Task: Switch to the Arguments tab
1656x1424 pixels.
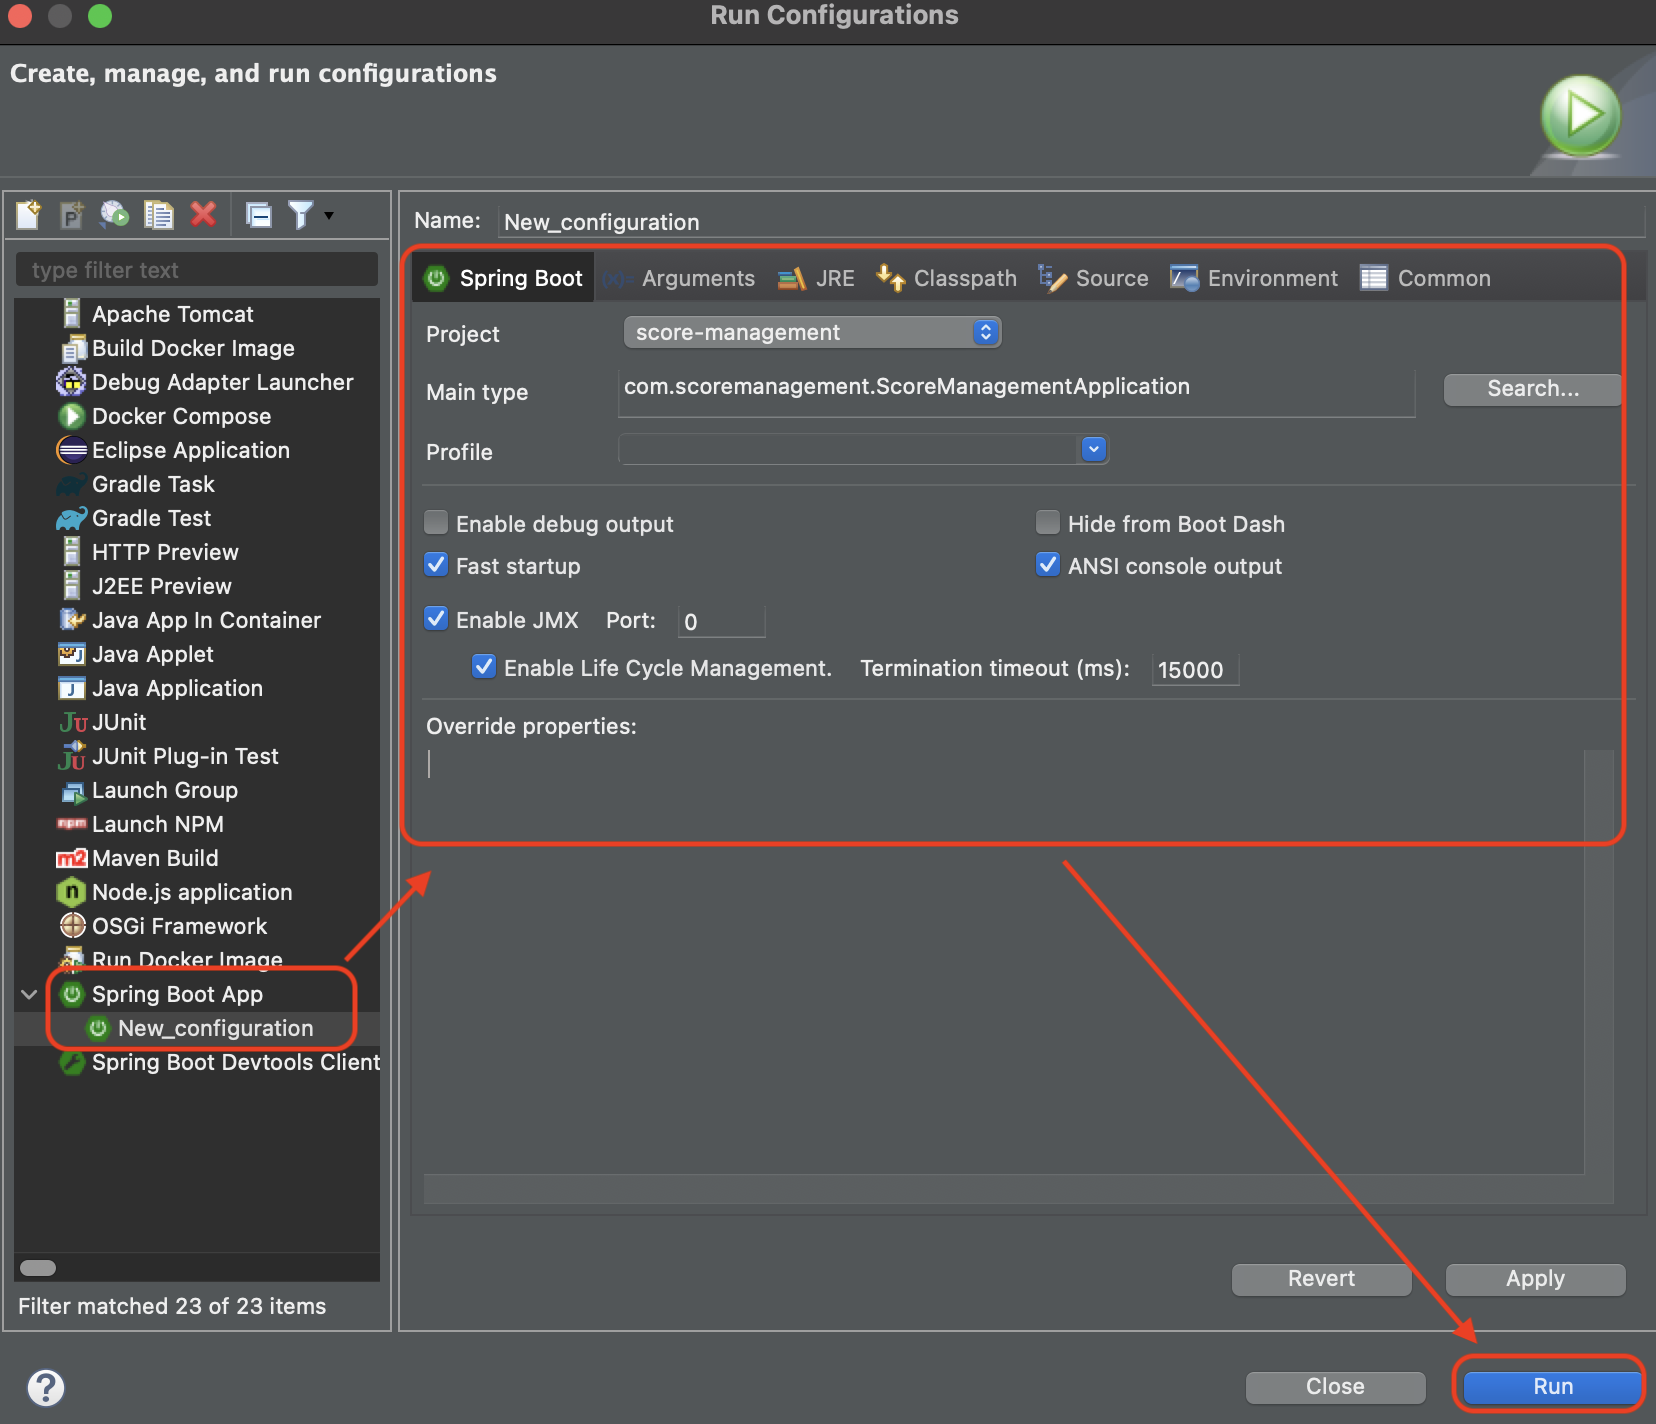Action: point(680,278)
